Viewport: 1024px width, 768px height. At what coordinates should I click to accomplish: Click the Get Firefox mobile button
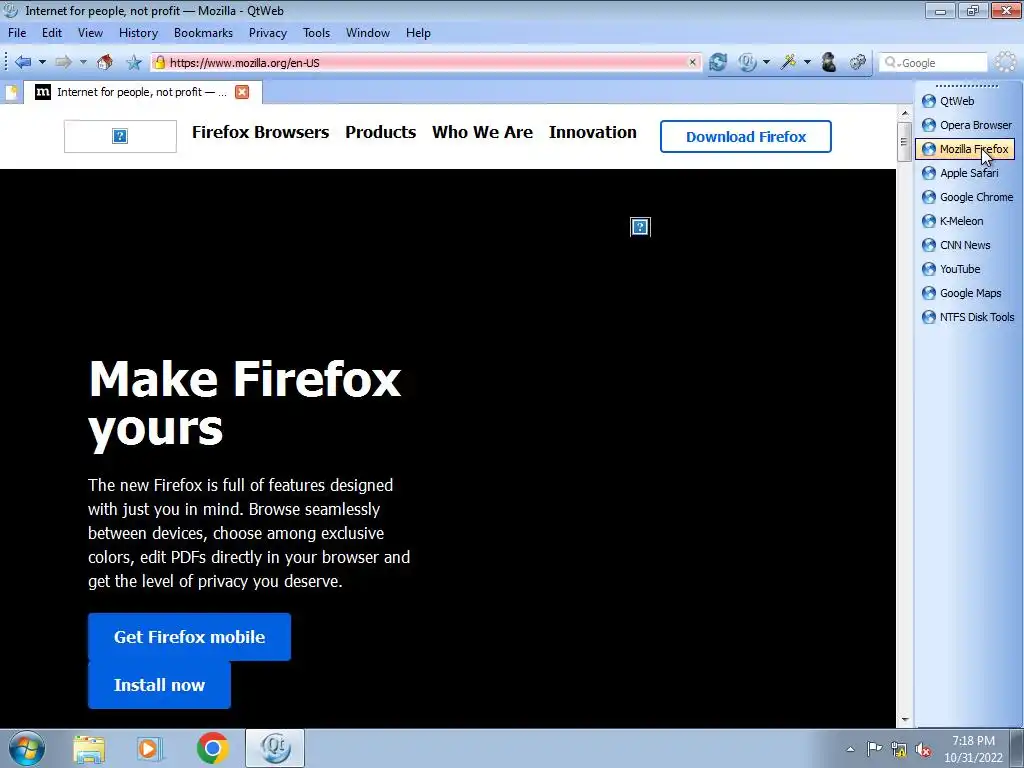(189, 637)
